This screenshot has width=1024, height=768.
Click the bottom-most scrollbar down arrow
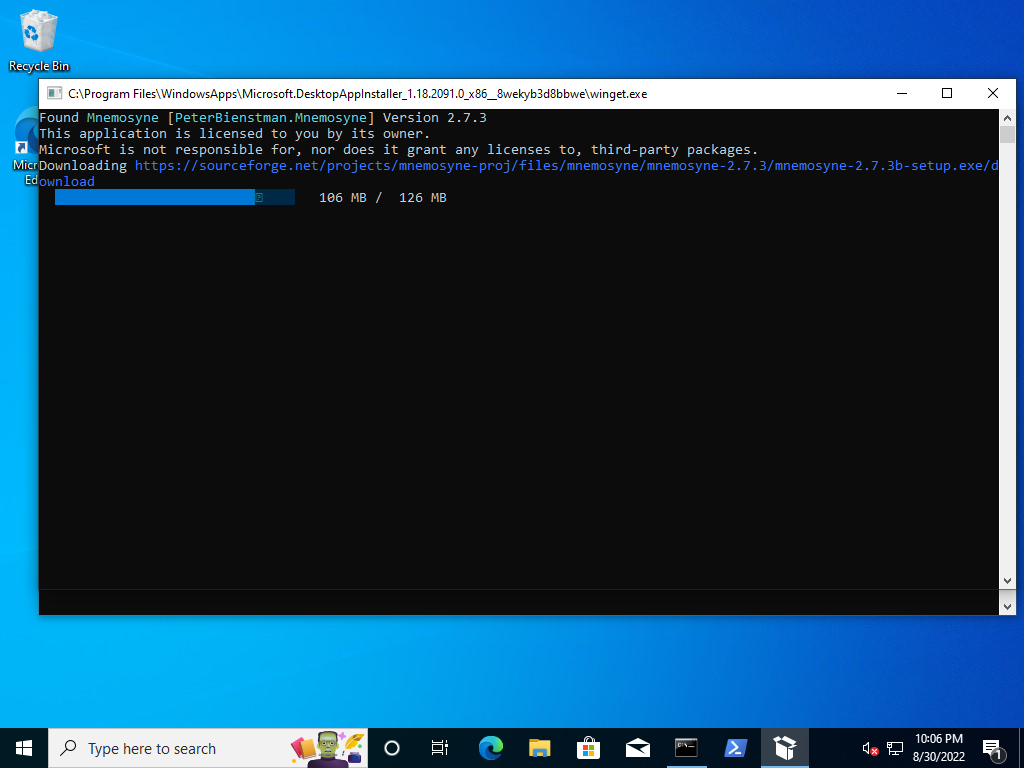coord(1007,607)
